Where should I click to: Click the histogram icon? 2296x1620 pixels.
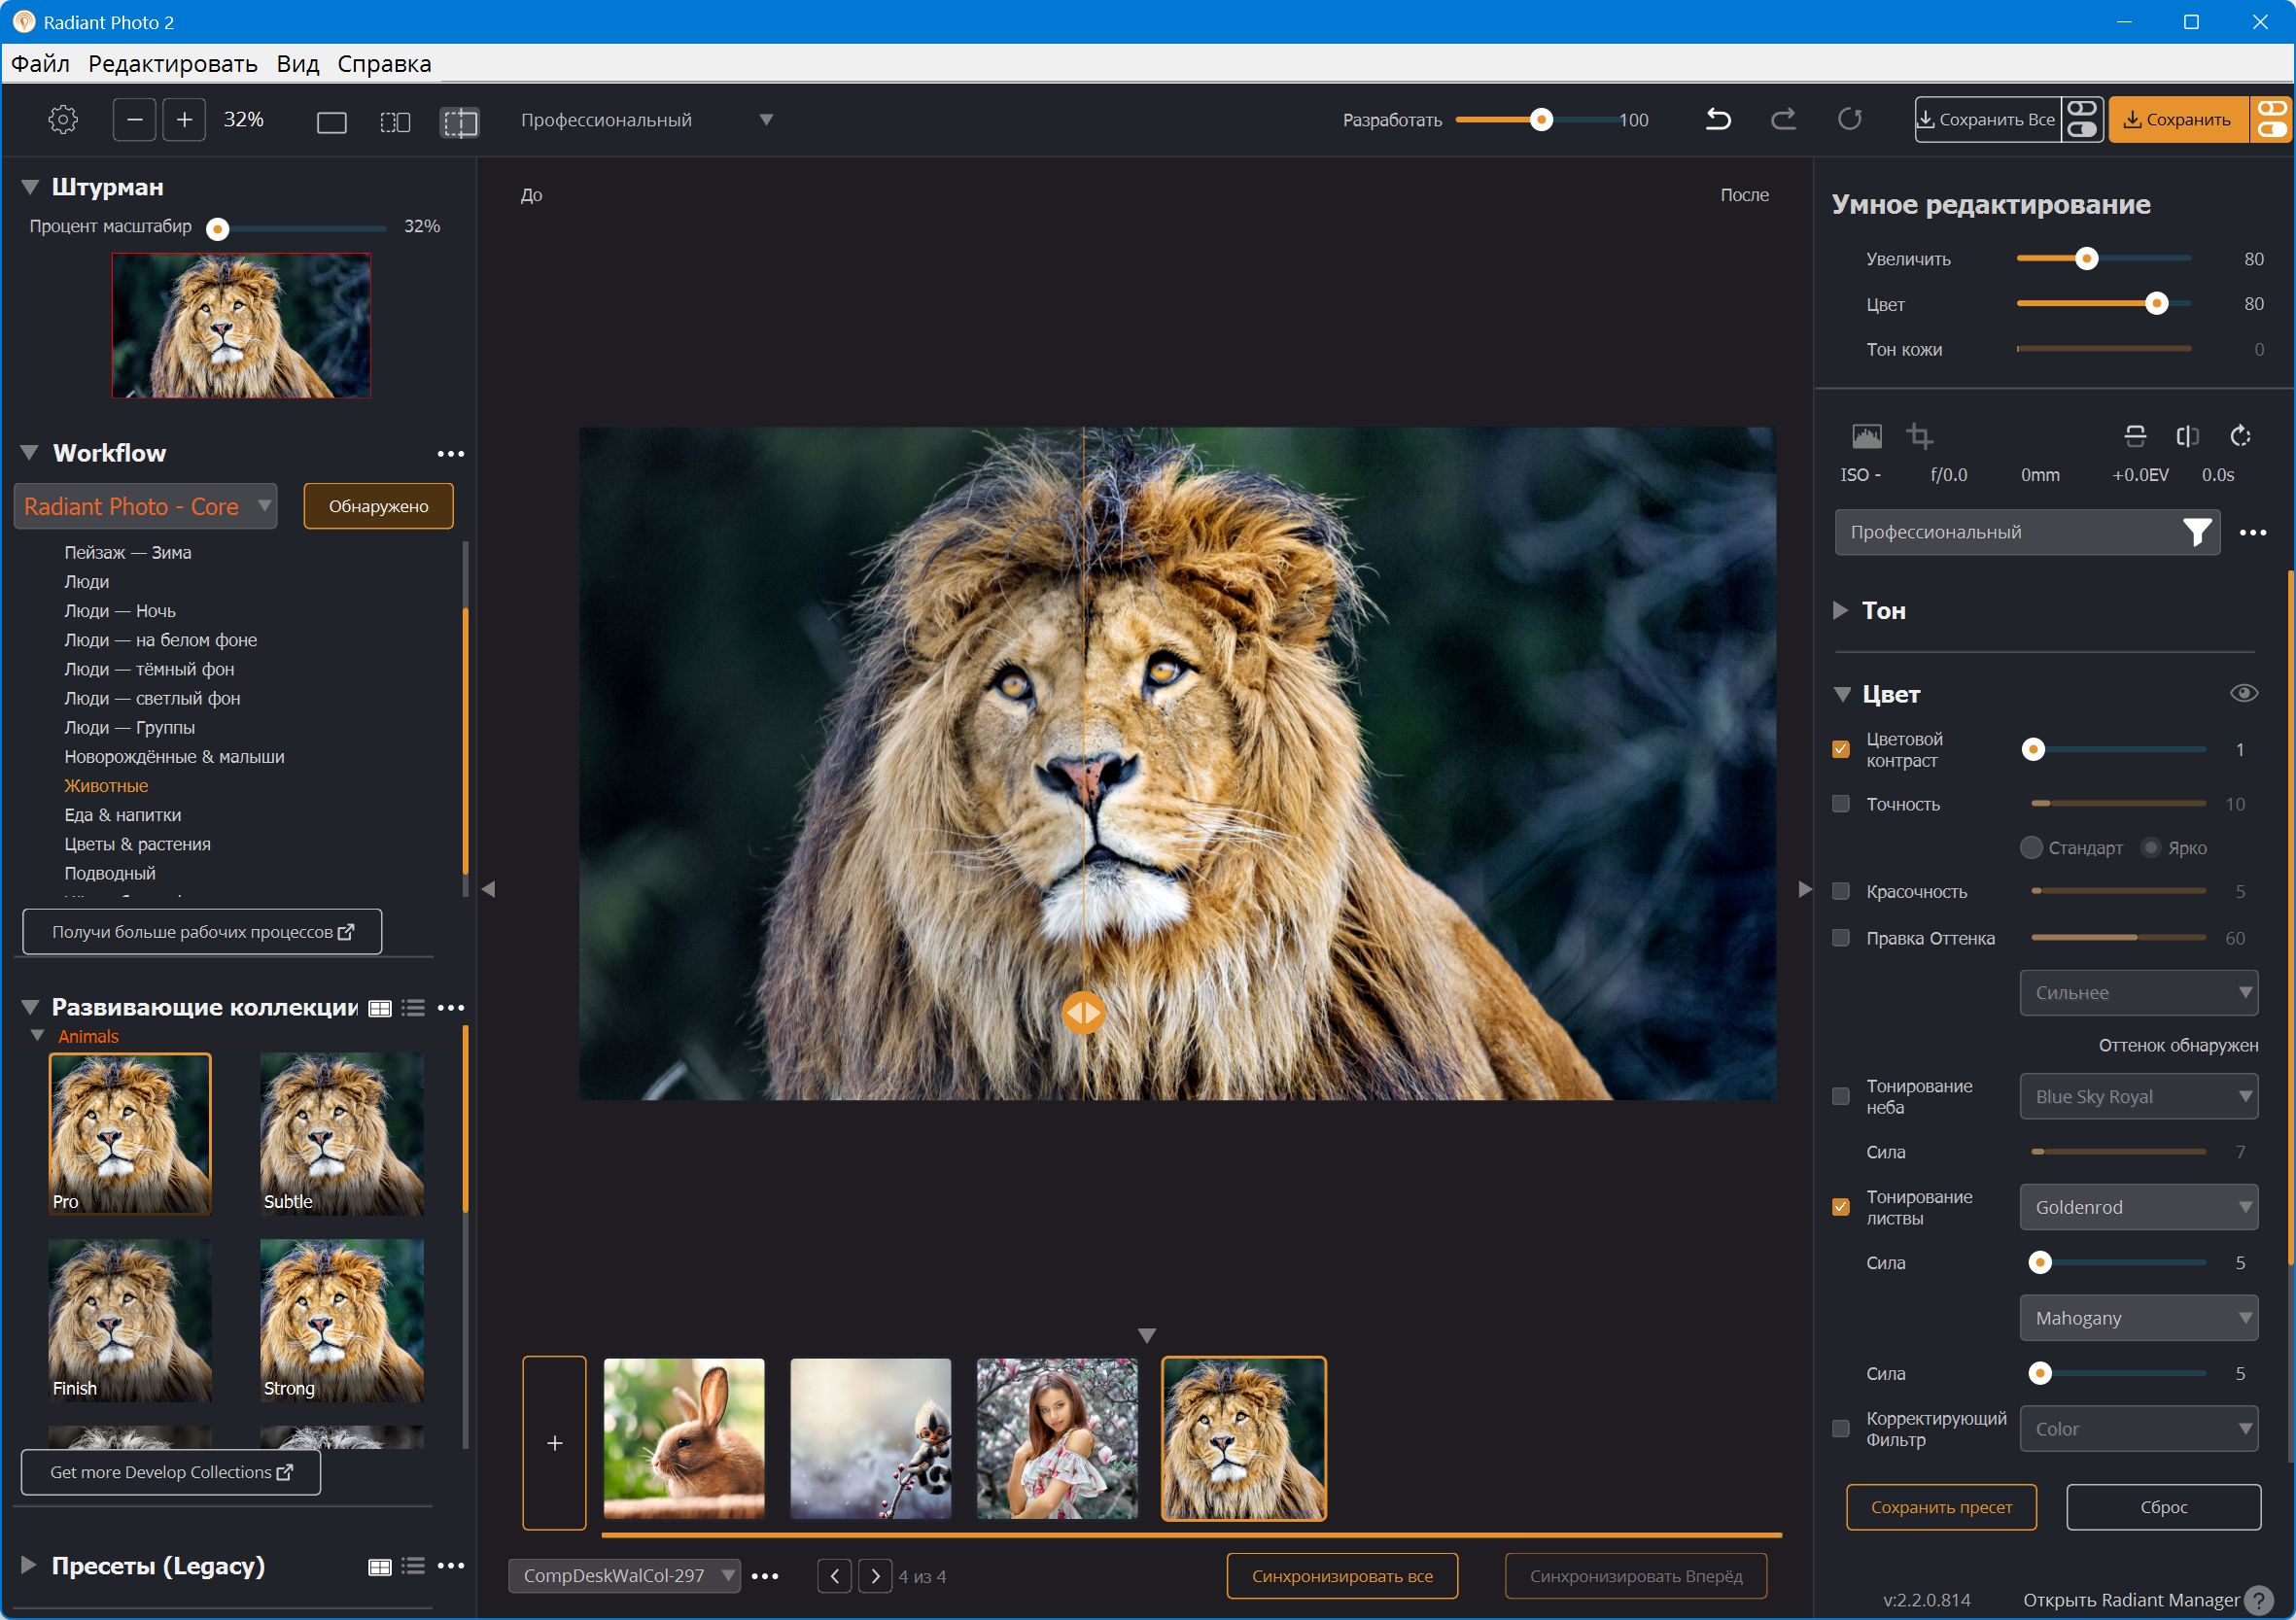point(1866,436)
